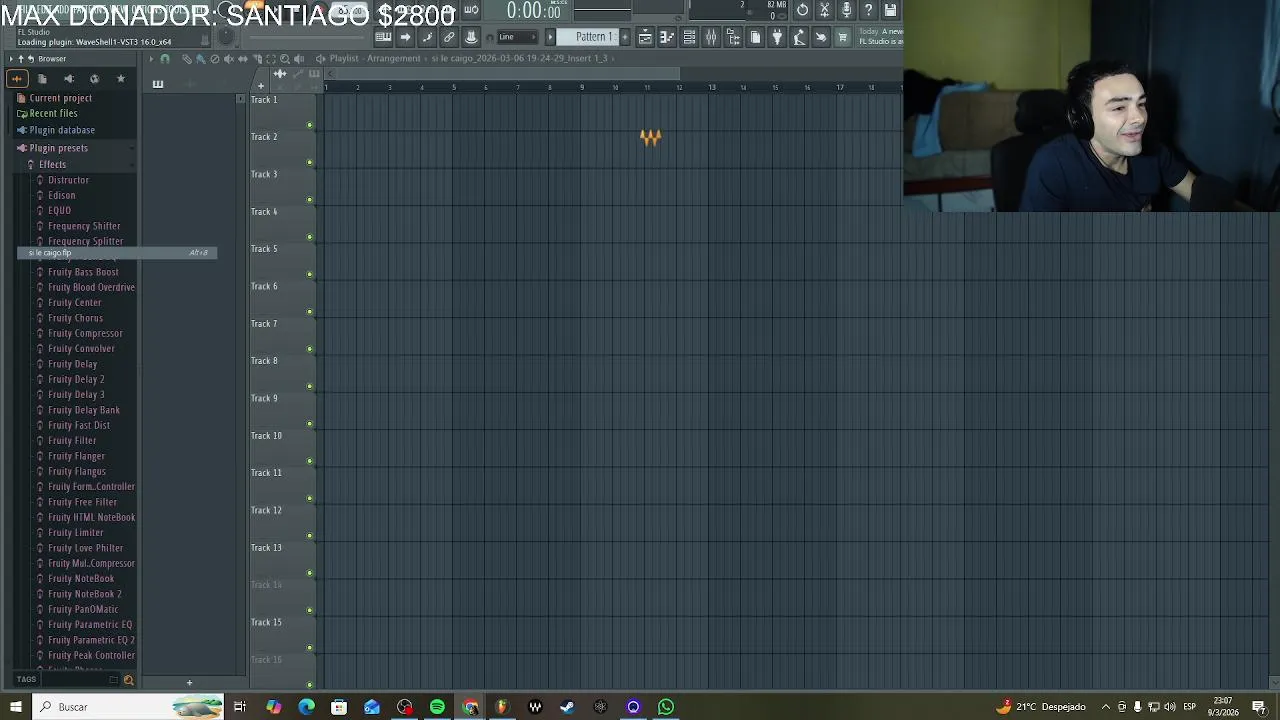Toggle Track 3 mute indicator
1280x720 pixels.
(x=310, y=200)
